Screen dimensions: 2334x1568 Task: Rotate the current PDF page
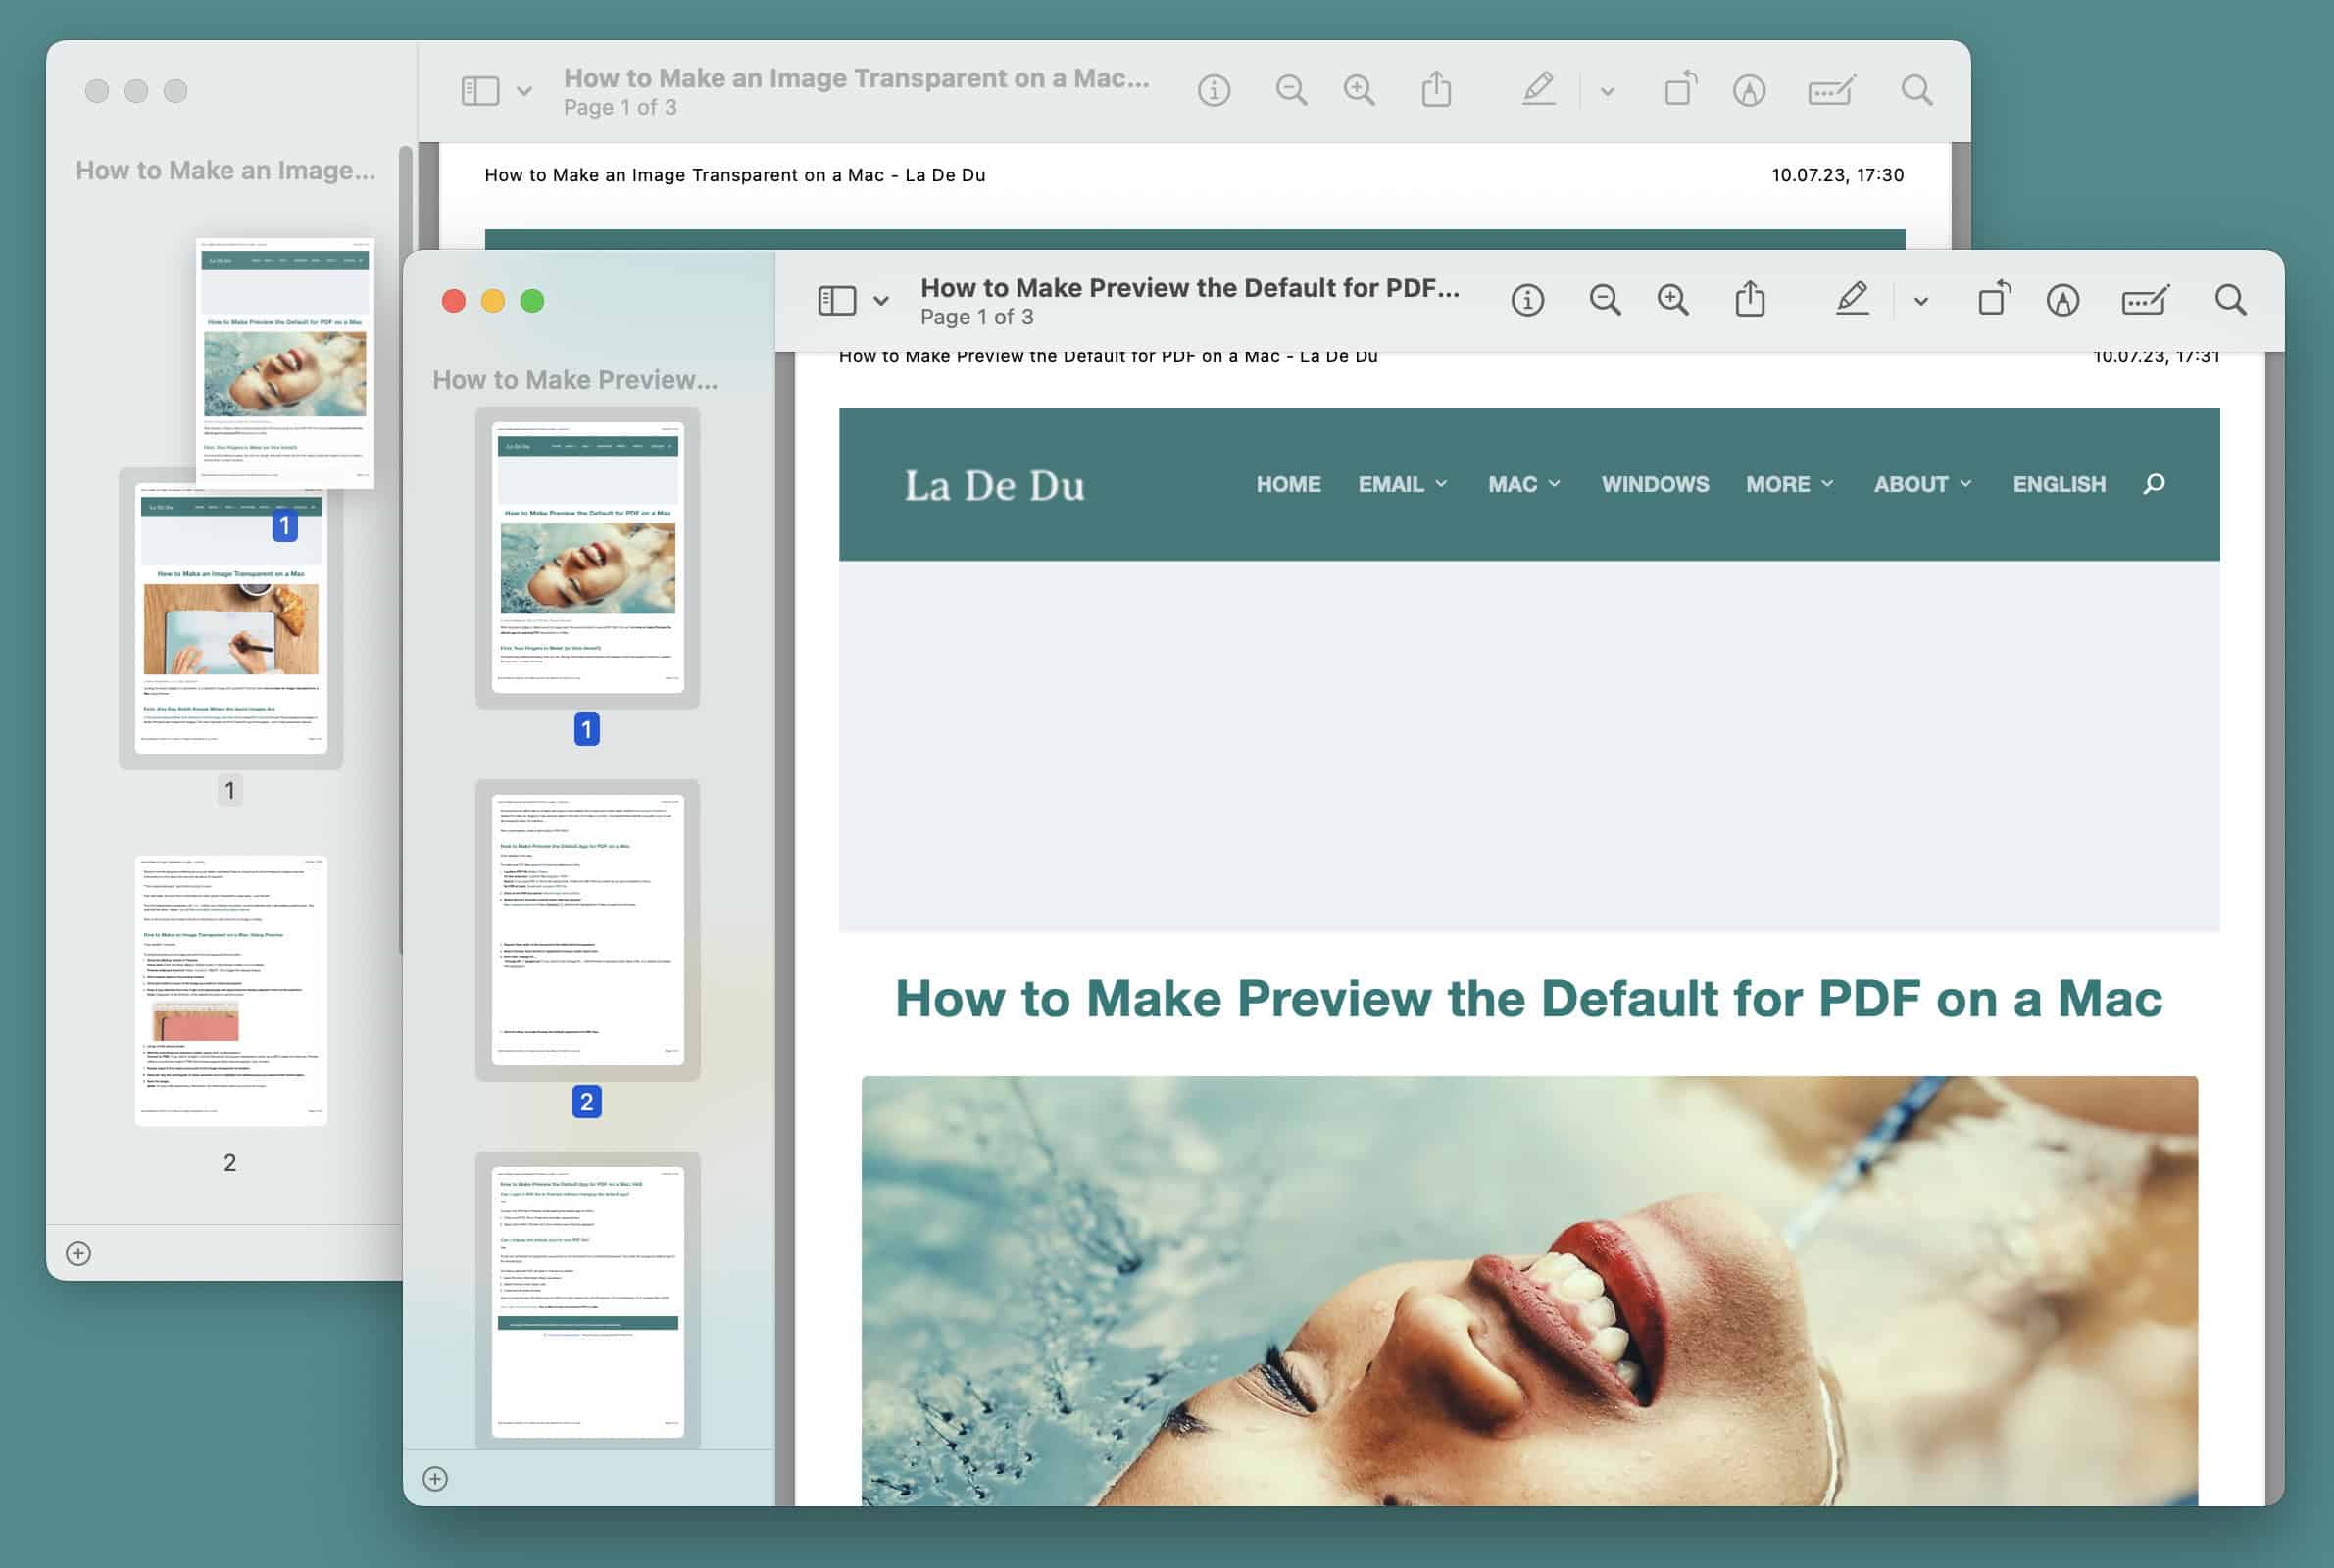[x=1992, y=299]
